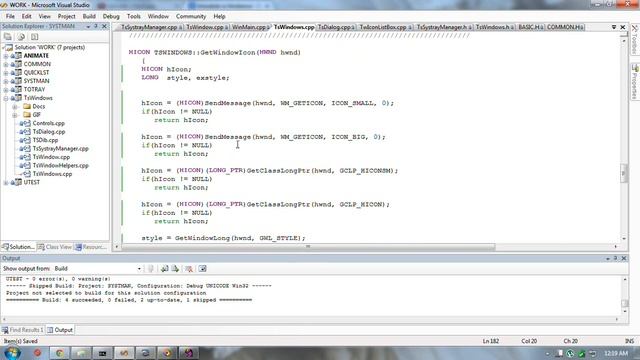Switch to the TsDialog.cpp editor tab
The width and height of the screenshot is (640, 360).
335,27
